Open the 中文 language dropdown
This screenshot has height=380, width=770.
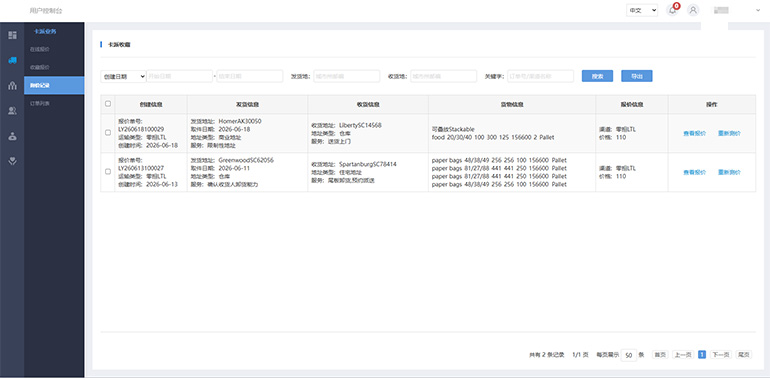click(x=642, y=10)
